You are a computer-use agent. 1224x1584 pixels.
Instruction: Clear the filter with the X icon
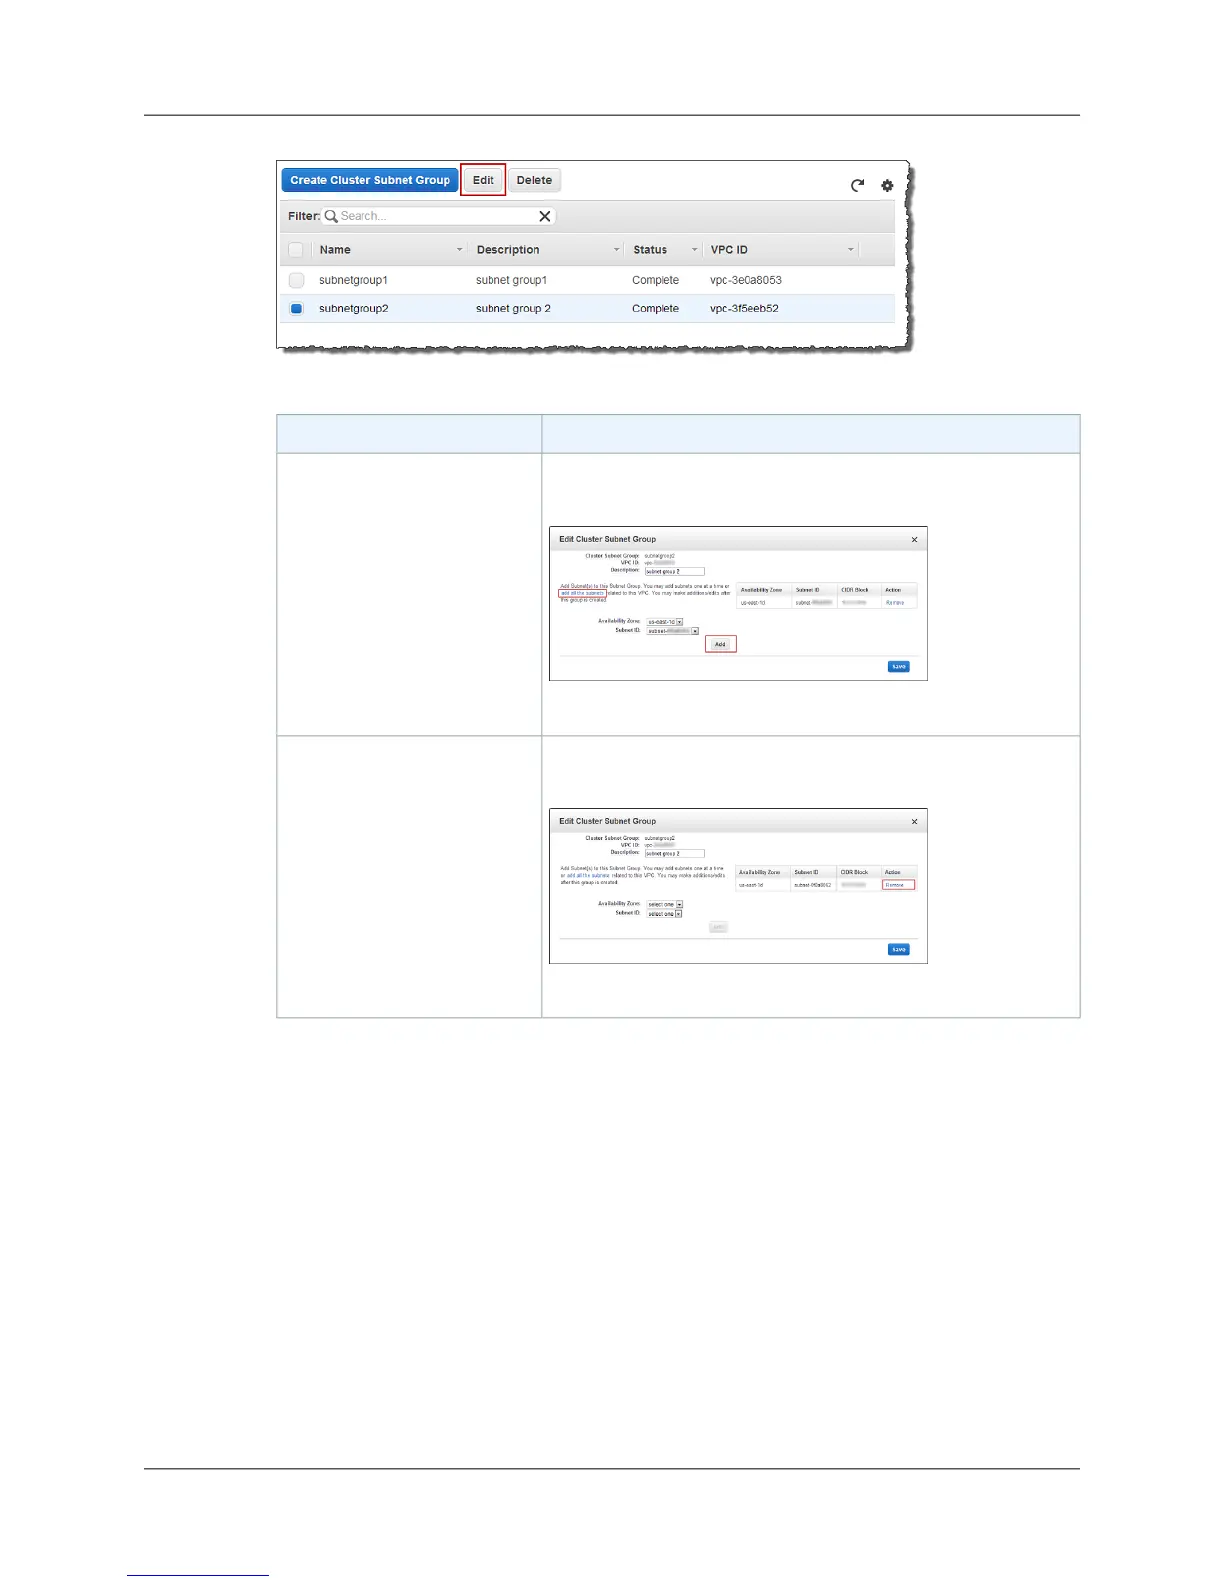pos(545,216)
